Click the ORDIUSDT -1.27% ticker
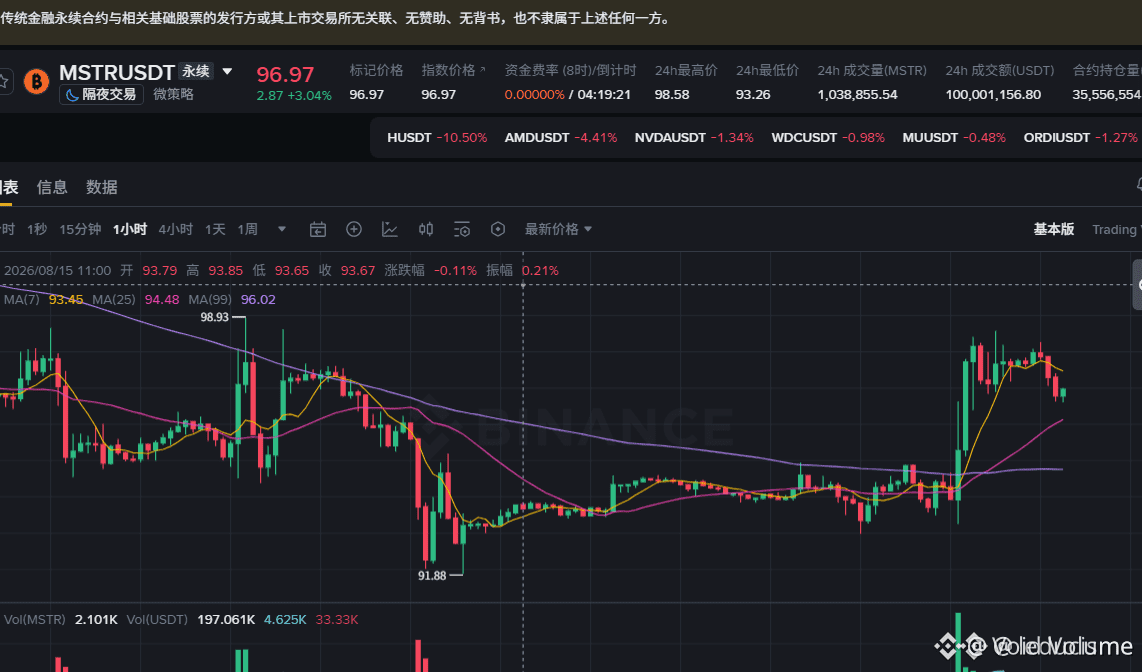Screen dimensions: 1142x672 (x=1080, y=138)
